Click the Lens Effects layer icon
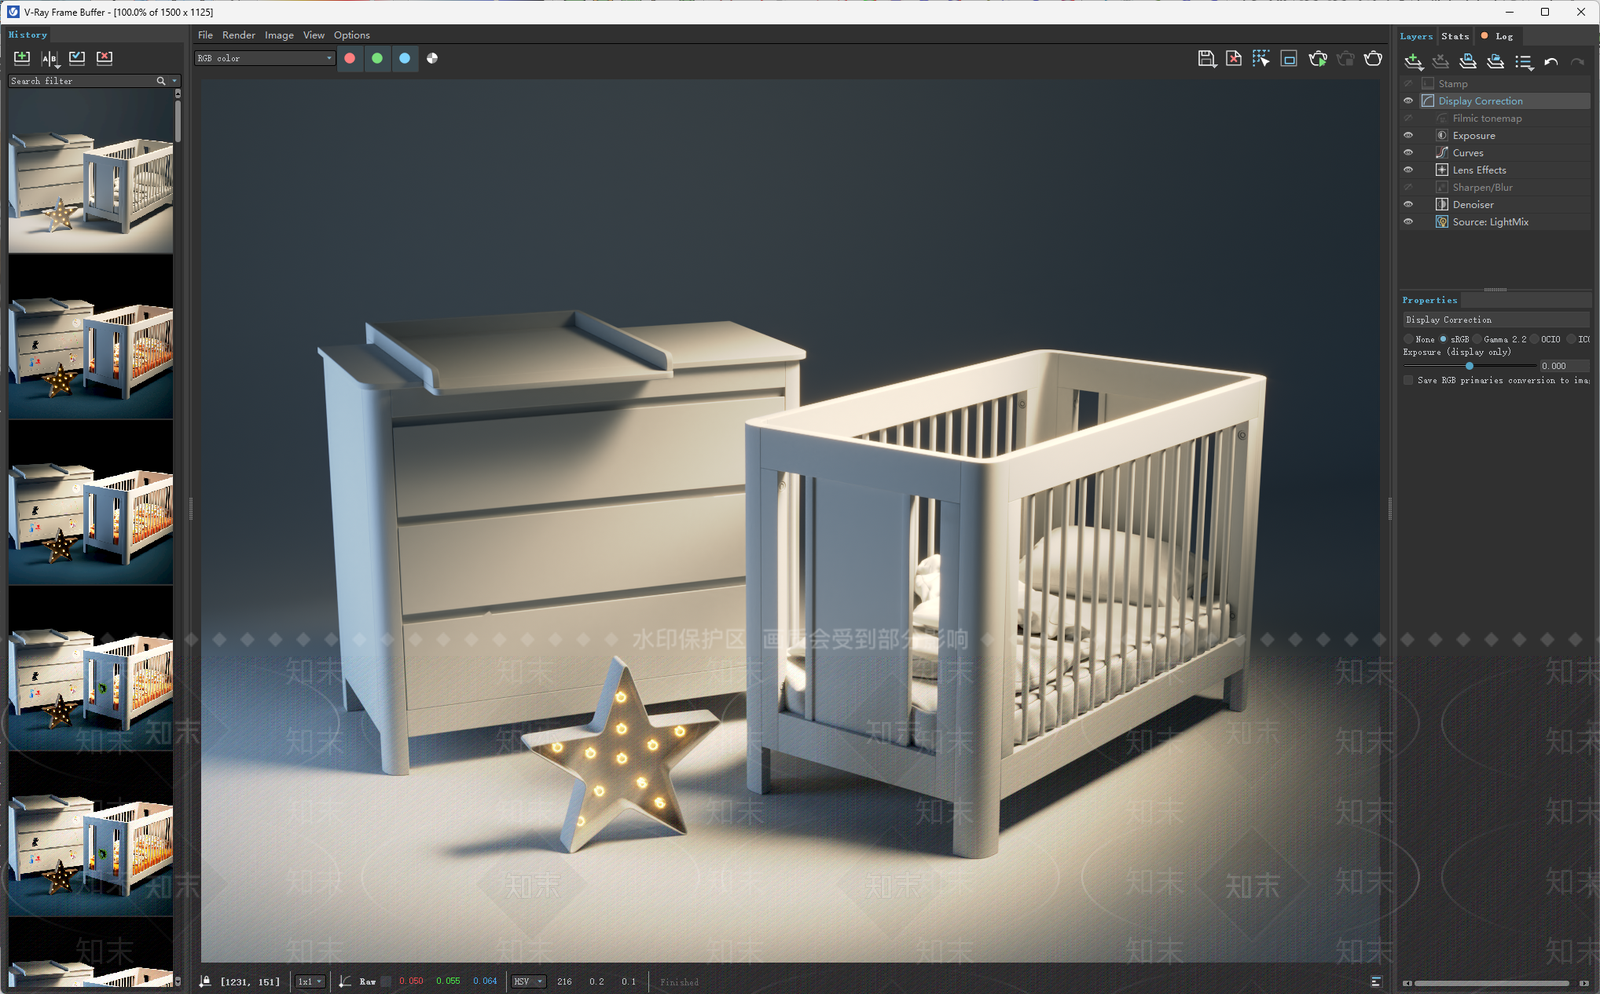Viewport: 1600px width, 994px height. tap(1442, 170)
